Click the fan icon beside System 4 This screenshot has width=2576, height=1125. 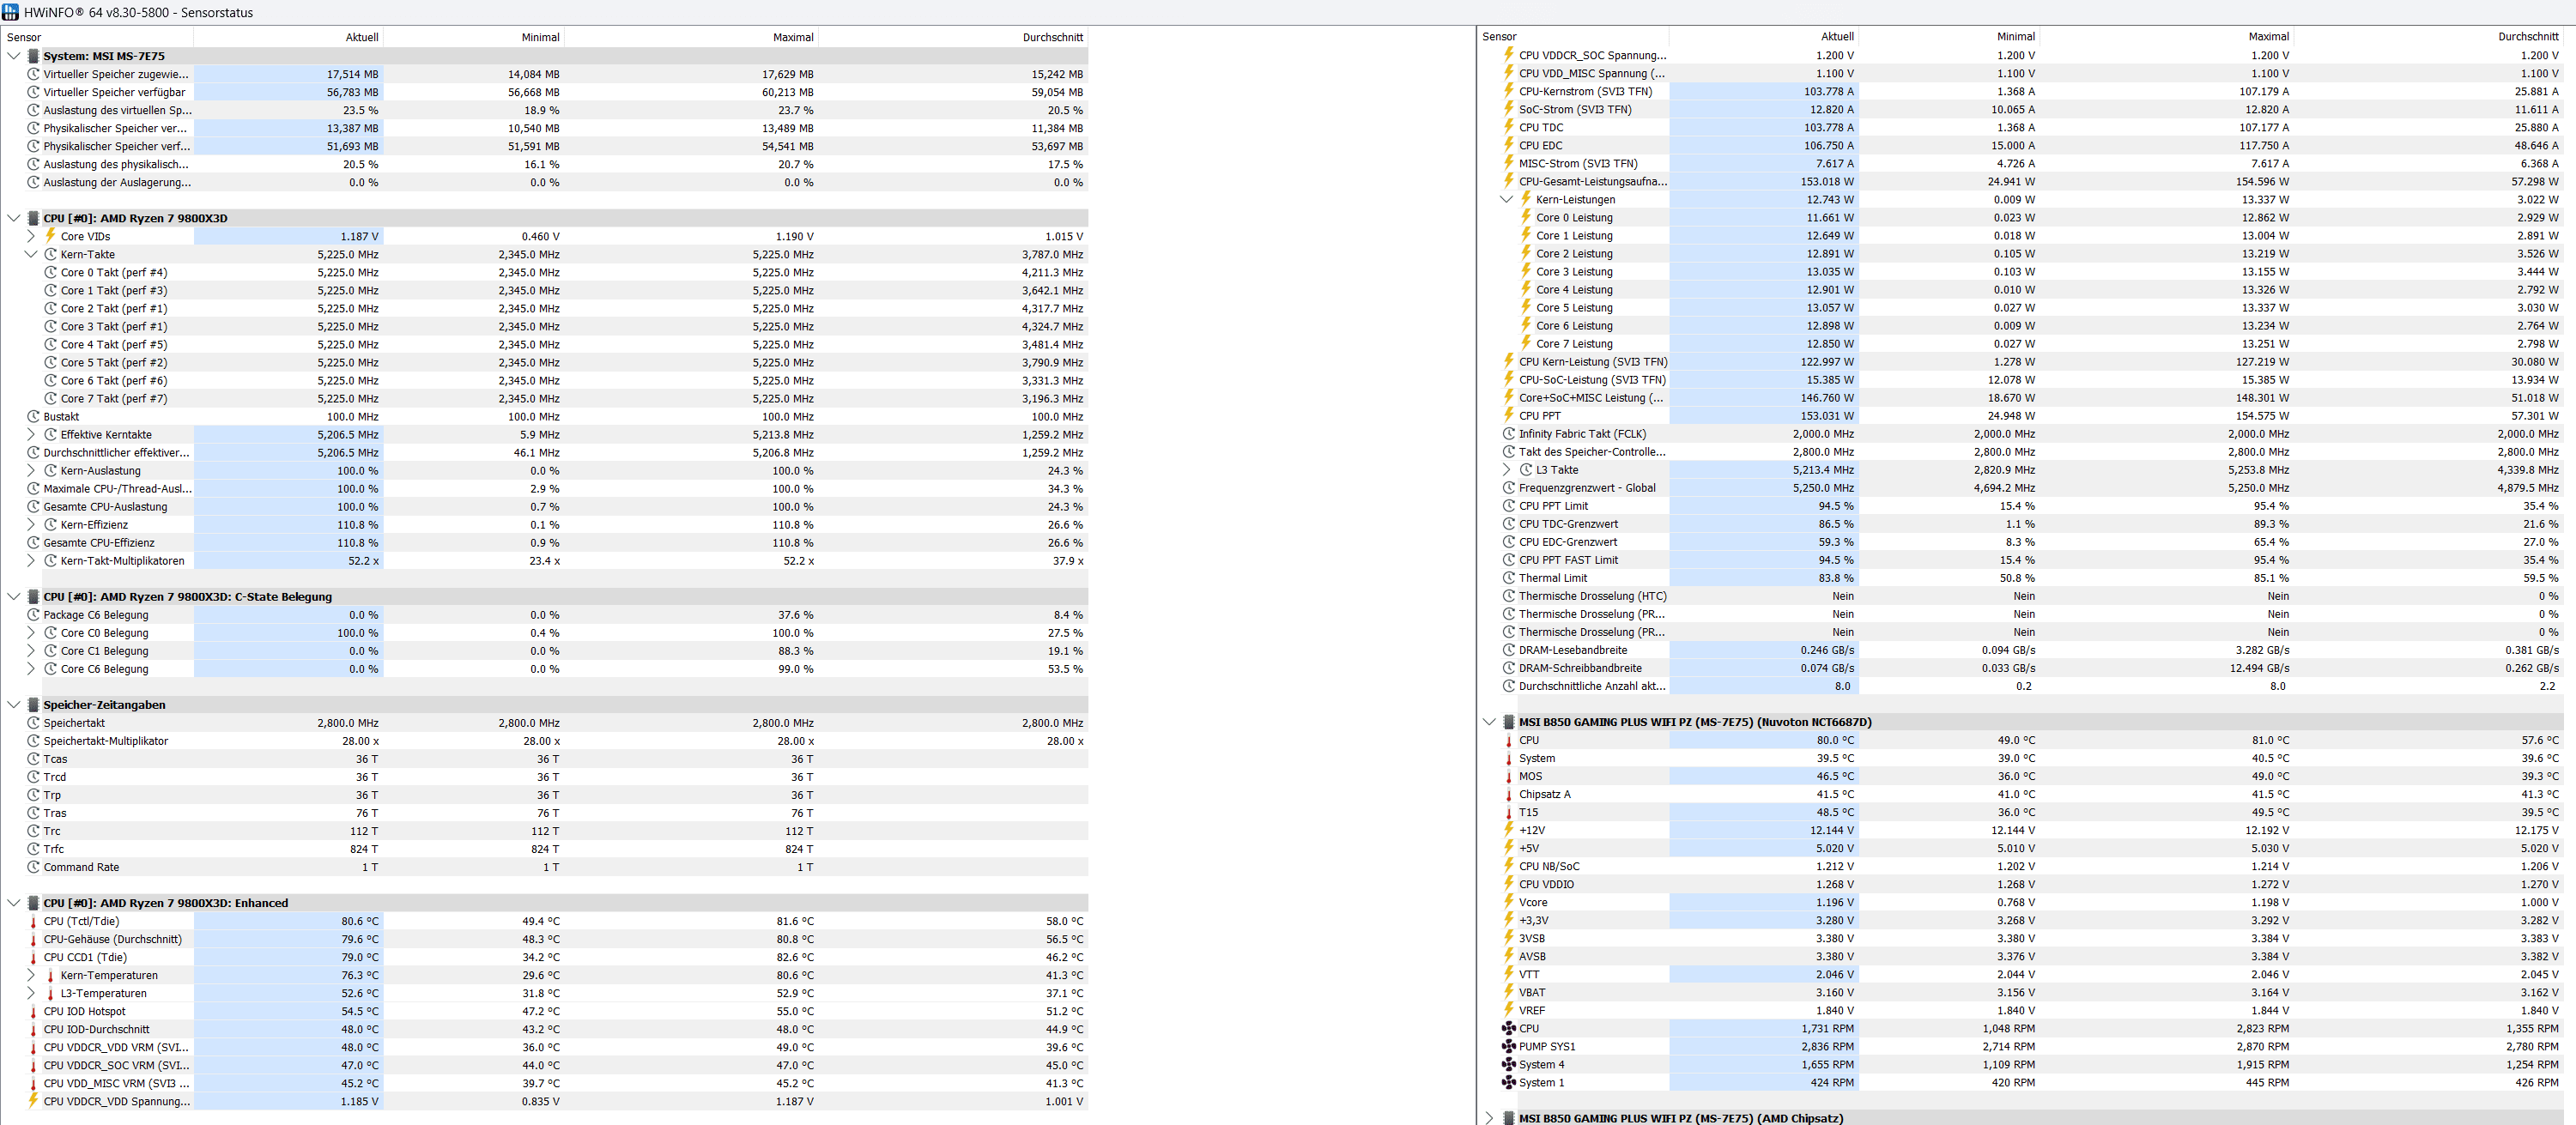1508,1064
